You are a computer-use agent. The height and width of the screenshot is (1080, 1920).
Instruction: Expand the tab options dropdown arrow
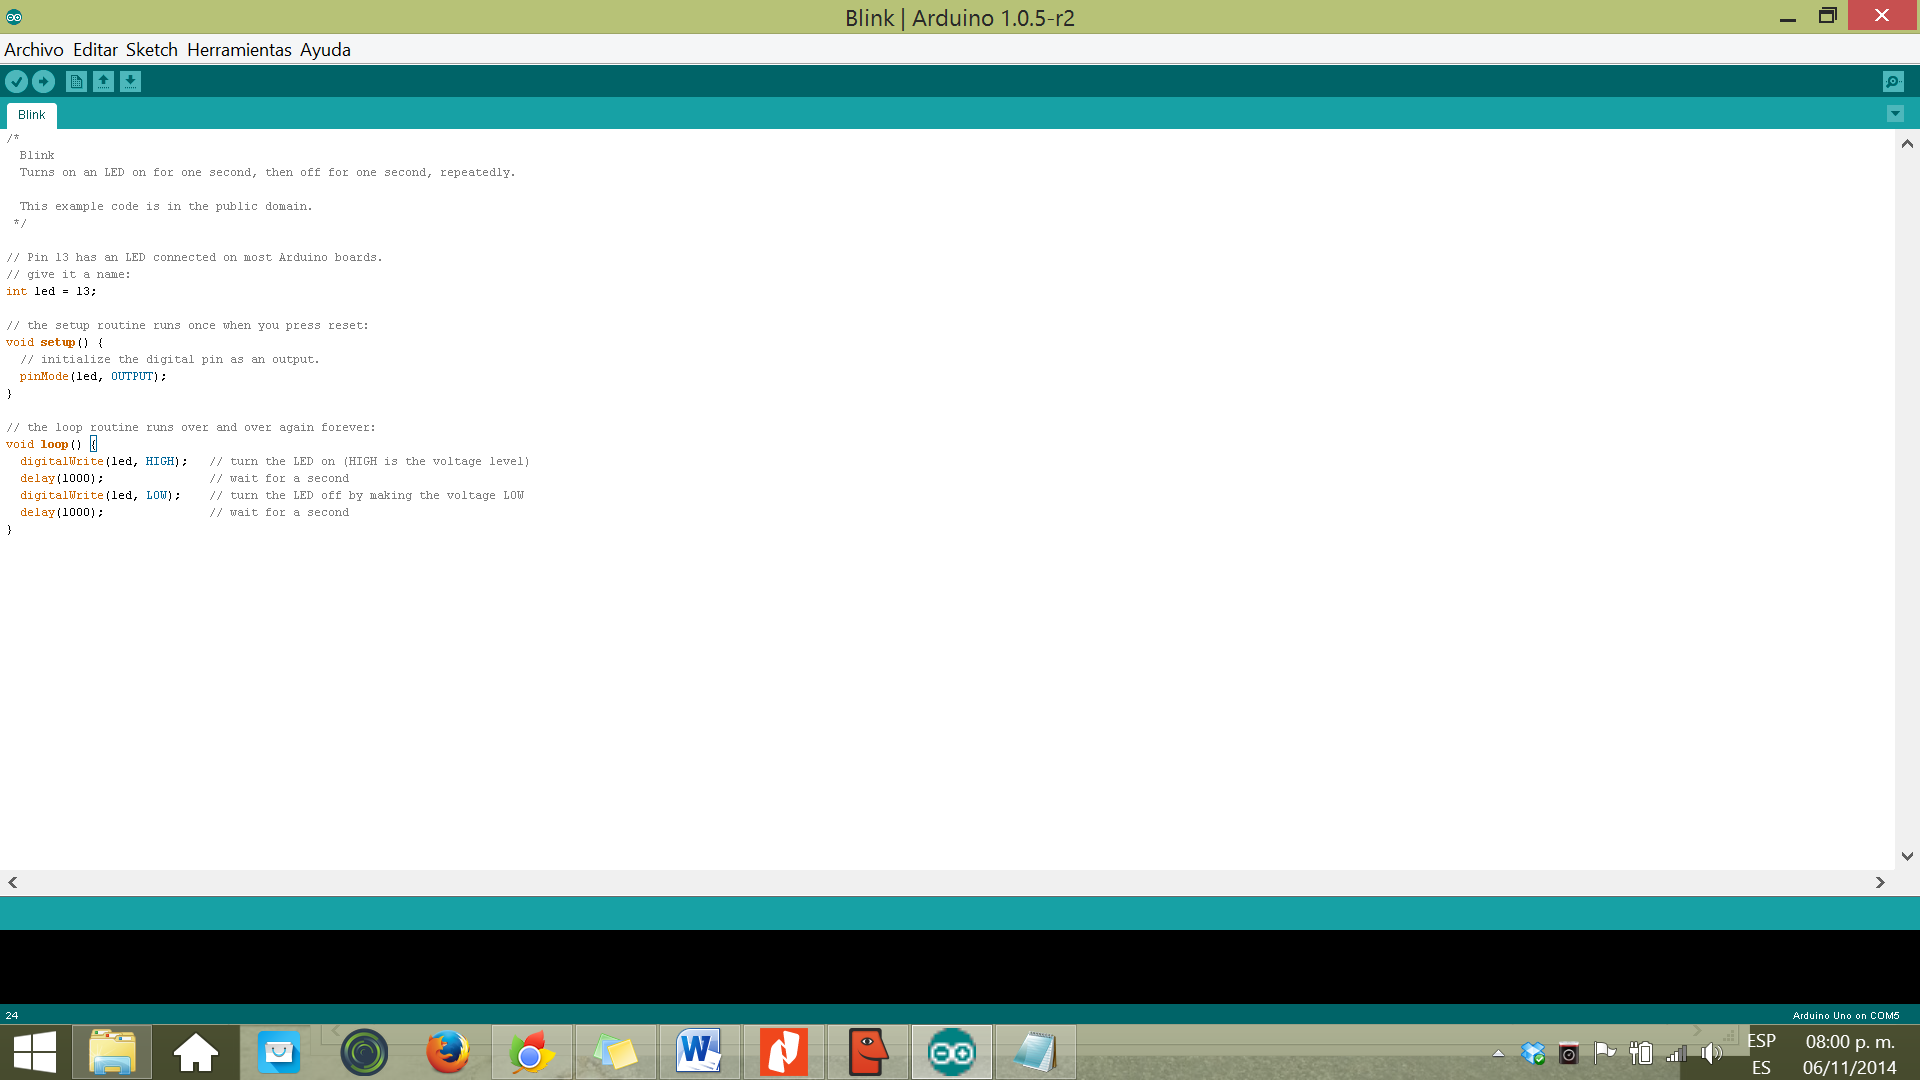1895,114
